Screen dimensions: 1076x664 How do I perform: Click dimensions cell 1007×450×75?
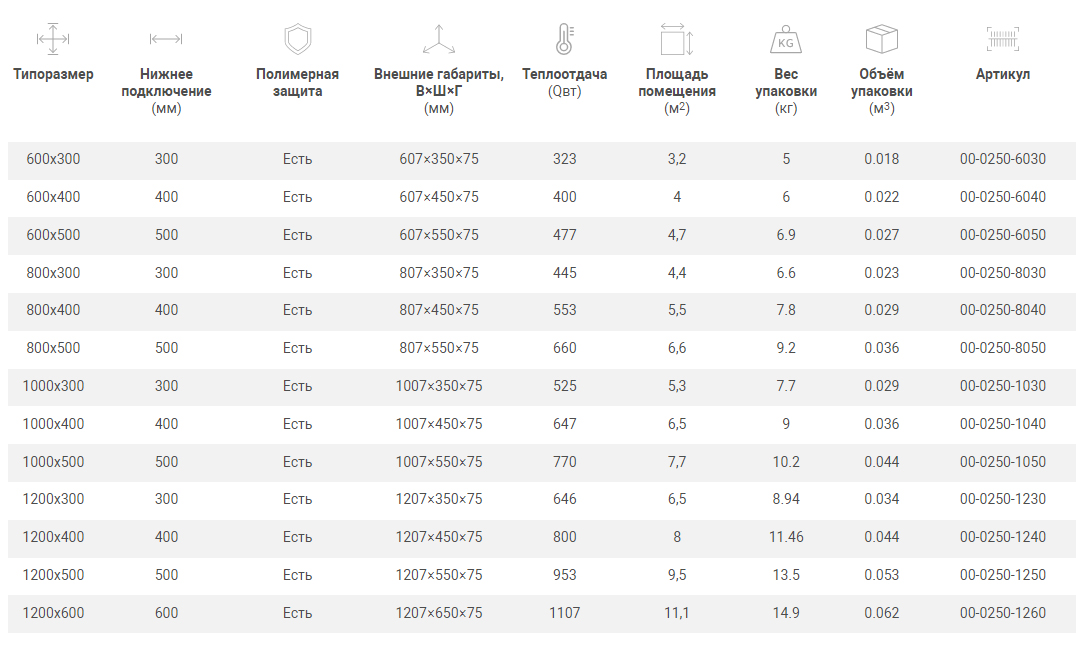click(439, 424)
